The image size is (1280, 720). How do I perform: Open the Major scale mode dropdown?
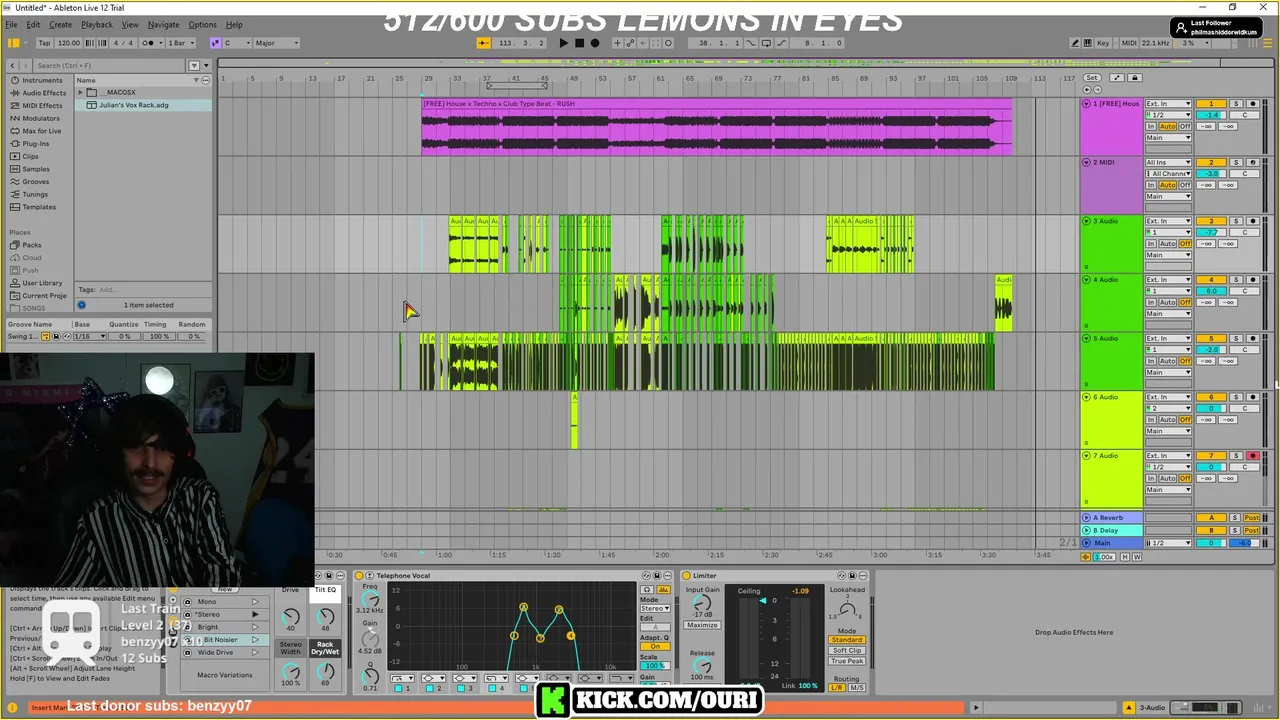[x=276, y=43]
